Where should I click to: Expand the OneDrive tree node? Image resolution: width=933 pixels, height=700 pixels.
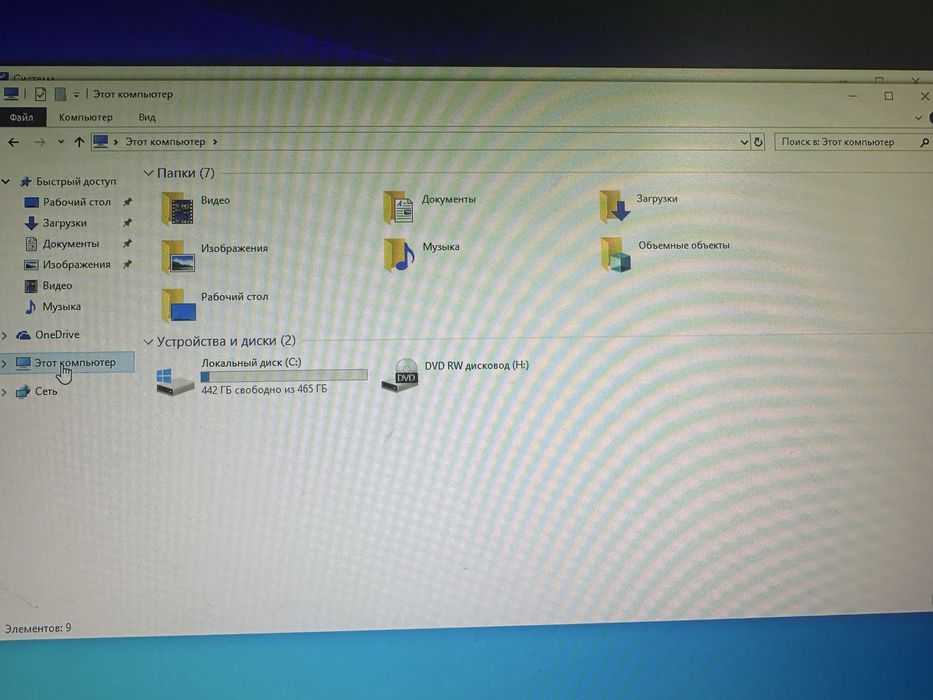[5, 336]
